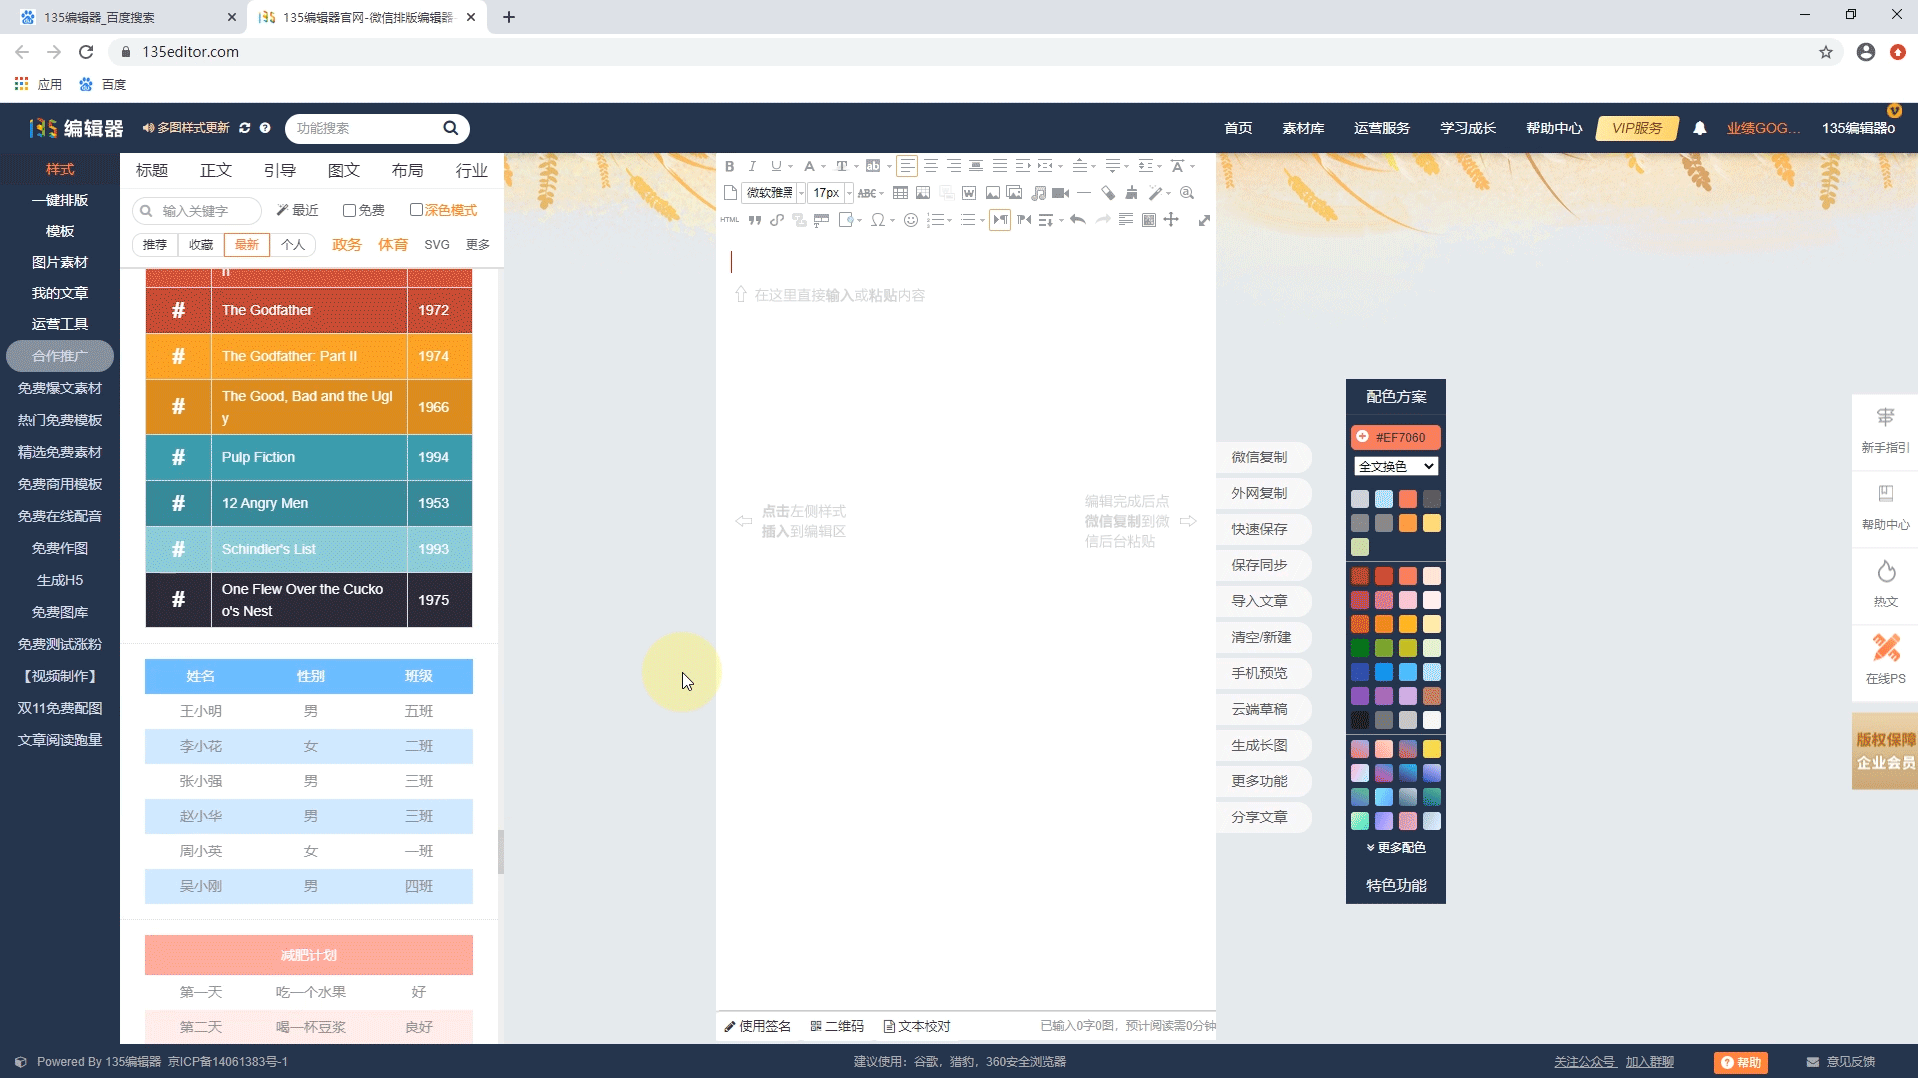Image resolution: width=1918 pixels, height=1078 pixels.
Task: Click the insert video camera icon
Action: tap(1061, 193)
